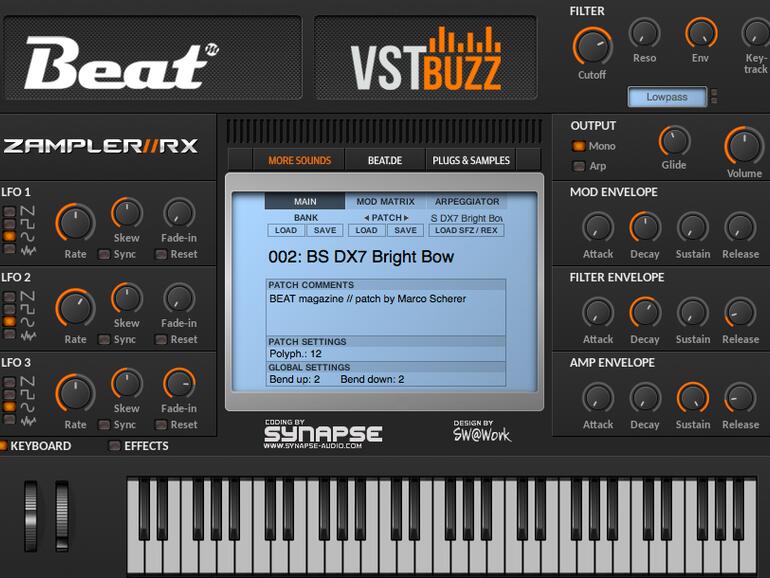Image resolution: width=770 pixels, height=578 pixels.
Task: Select LFO 2 random noise waveform
Action: 9,334
